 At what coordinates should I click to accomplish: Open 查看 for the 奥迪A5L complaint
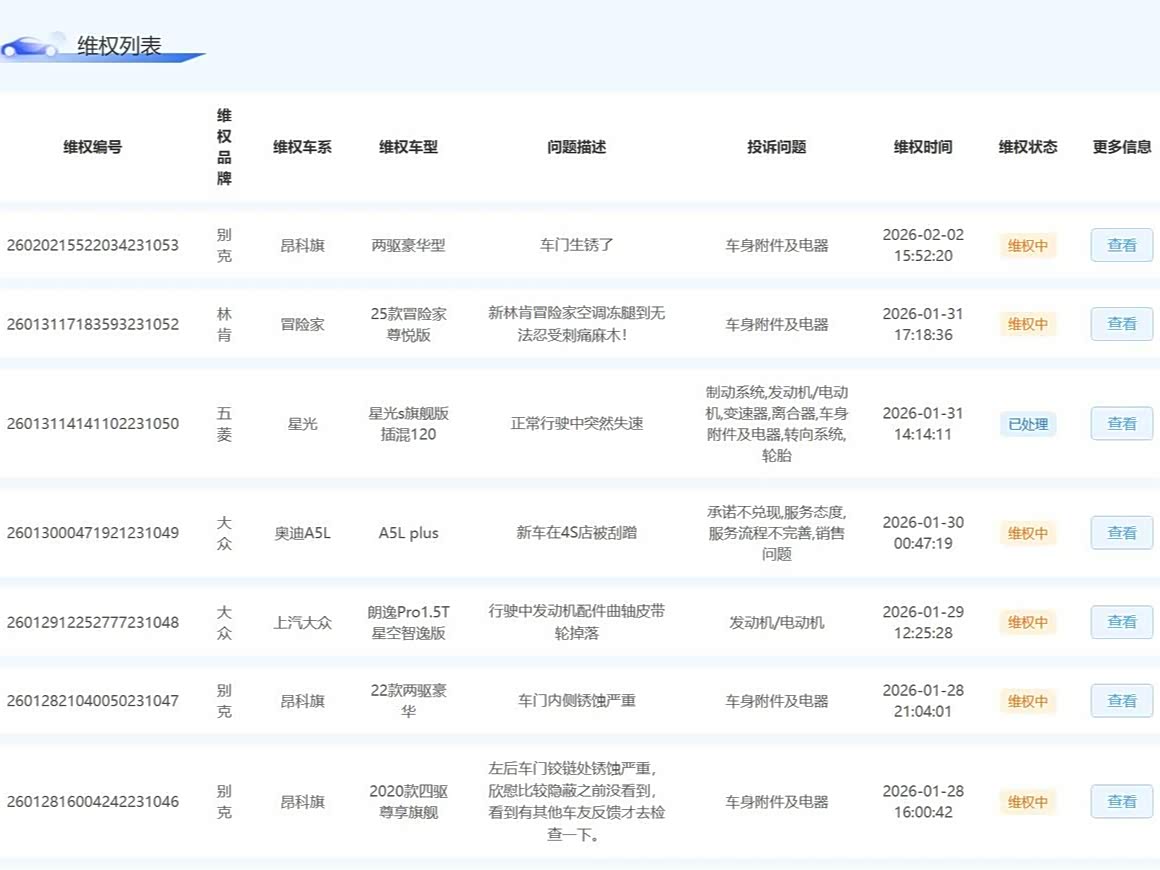pos(1121,533)
